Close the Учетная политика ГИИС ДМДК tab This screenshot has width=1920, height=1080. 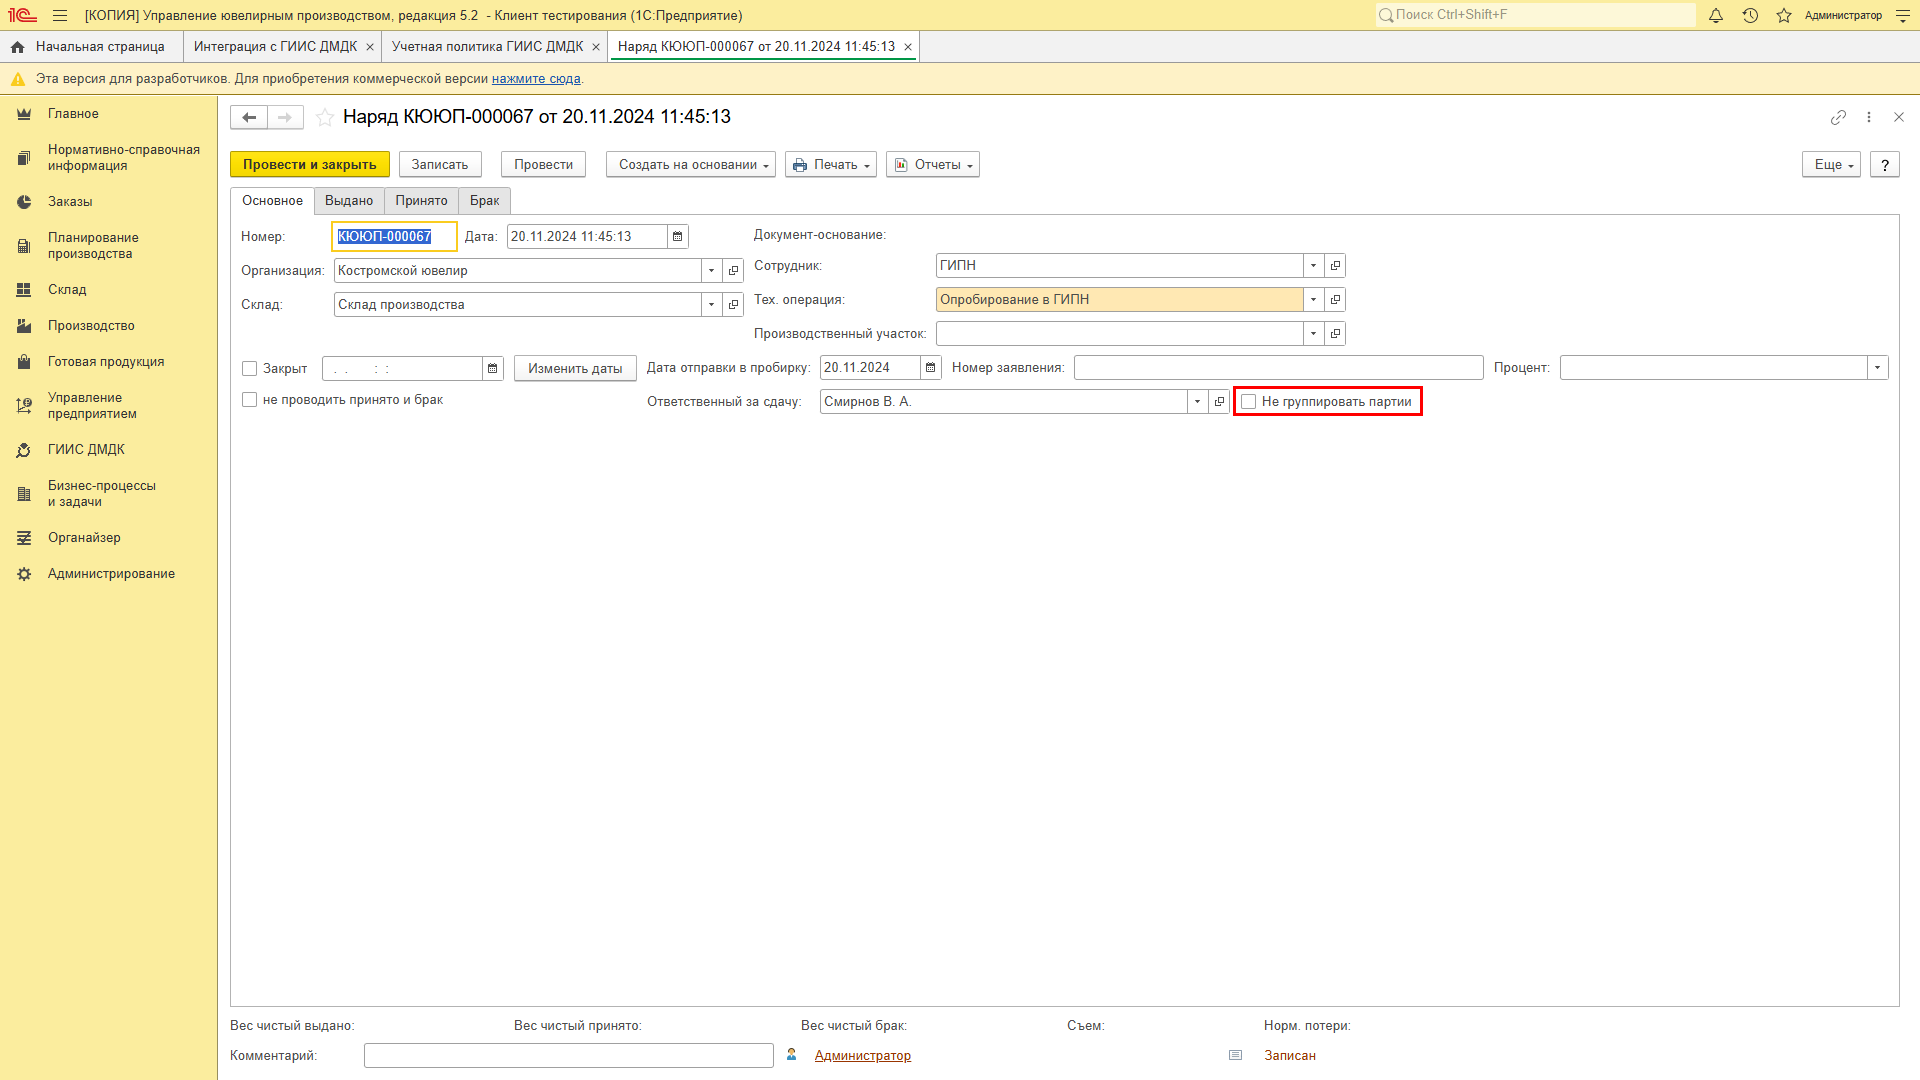click(x=596, y=47)
